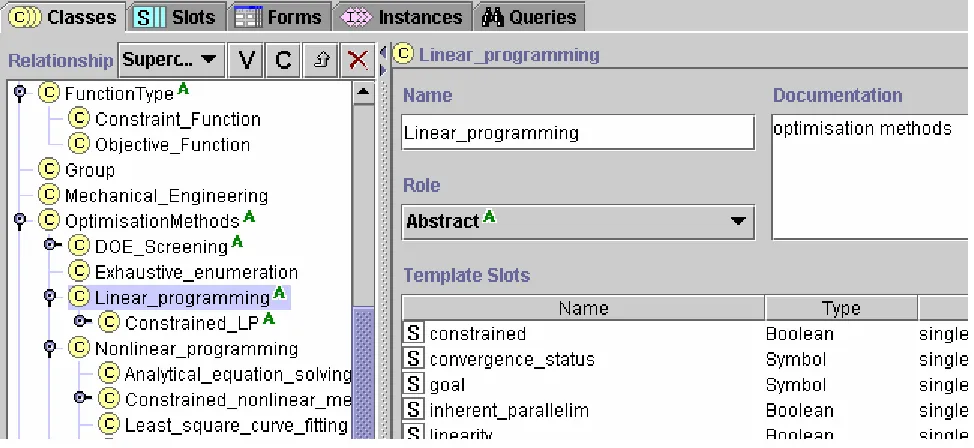The width and height of the screenshot is (974, 448).
Task: Select the Least_square_curve_fitting class
Action: (237, 425)
